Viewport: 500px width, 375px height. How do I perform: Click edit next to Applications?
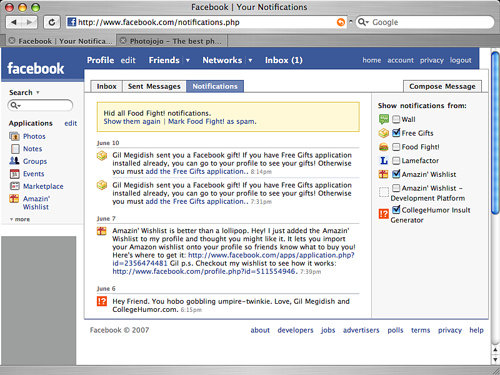point(71,123)
